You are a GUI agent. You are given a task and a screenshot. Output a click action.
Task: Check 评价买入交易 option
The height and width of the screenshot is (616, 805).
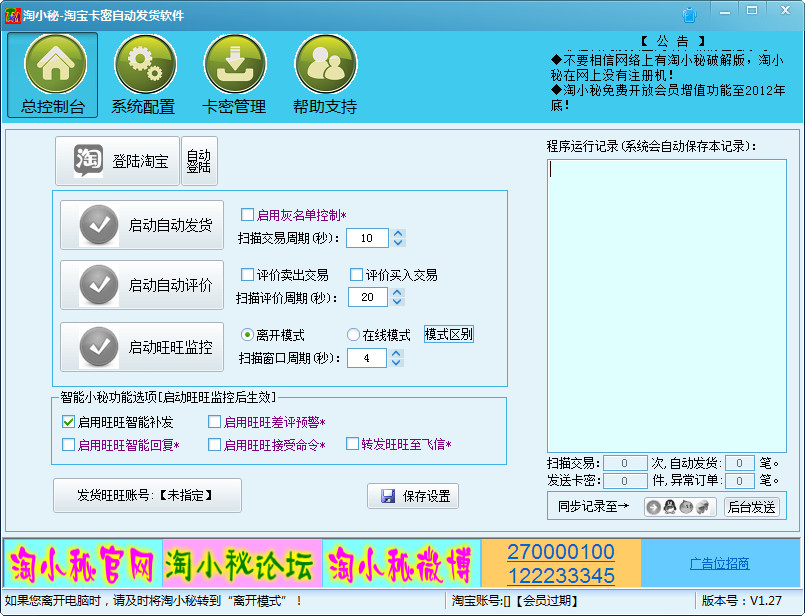[356, 275]
